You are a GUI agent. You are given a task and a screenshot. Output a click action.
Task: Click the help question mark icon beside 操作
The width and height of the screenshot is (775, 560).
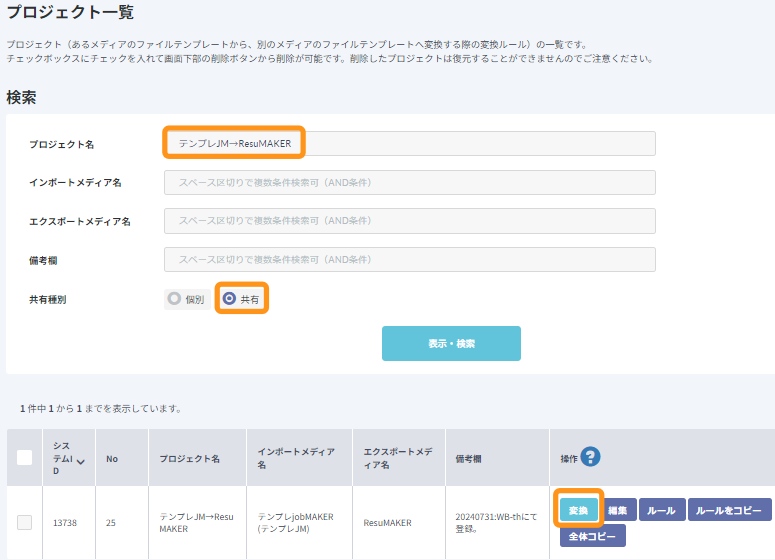[590, 457]
